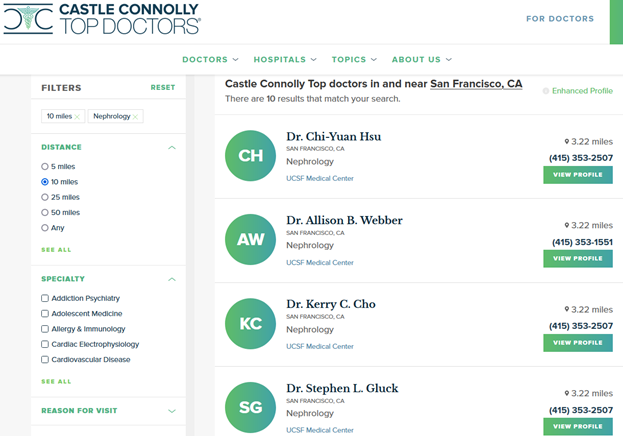Check the Allergy & Immunology specialty
623x437 pixels.
[x=45, y=329]
